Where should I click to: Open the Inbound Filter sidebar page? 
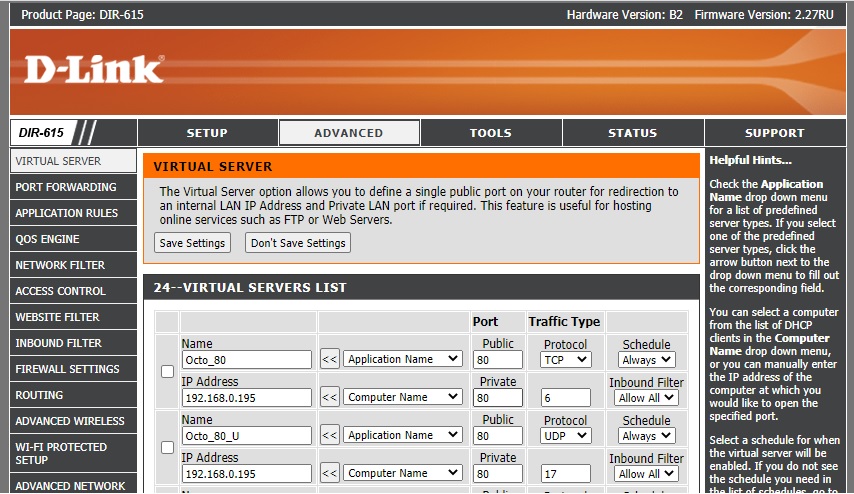coord(73,343)
